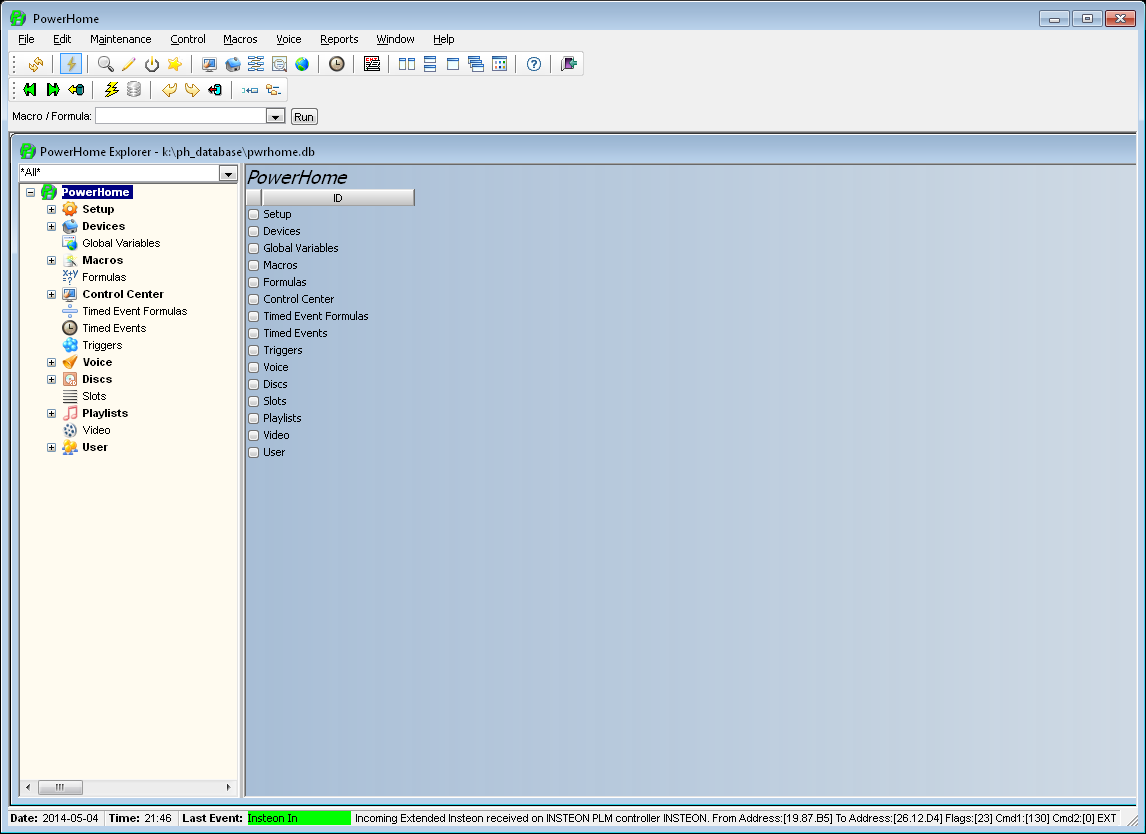This screenshot has height=834, width=1146.
Task: Enable the Control Center row checkbox
Action: point(254,299)
